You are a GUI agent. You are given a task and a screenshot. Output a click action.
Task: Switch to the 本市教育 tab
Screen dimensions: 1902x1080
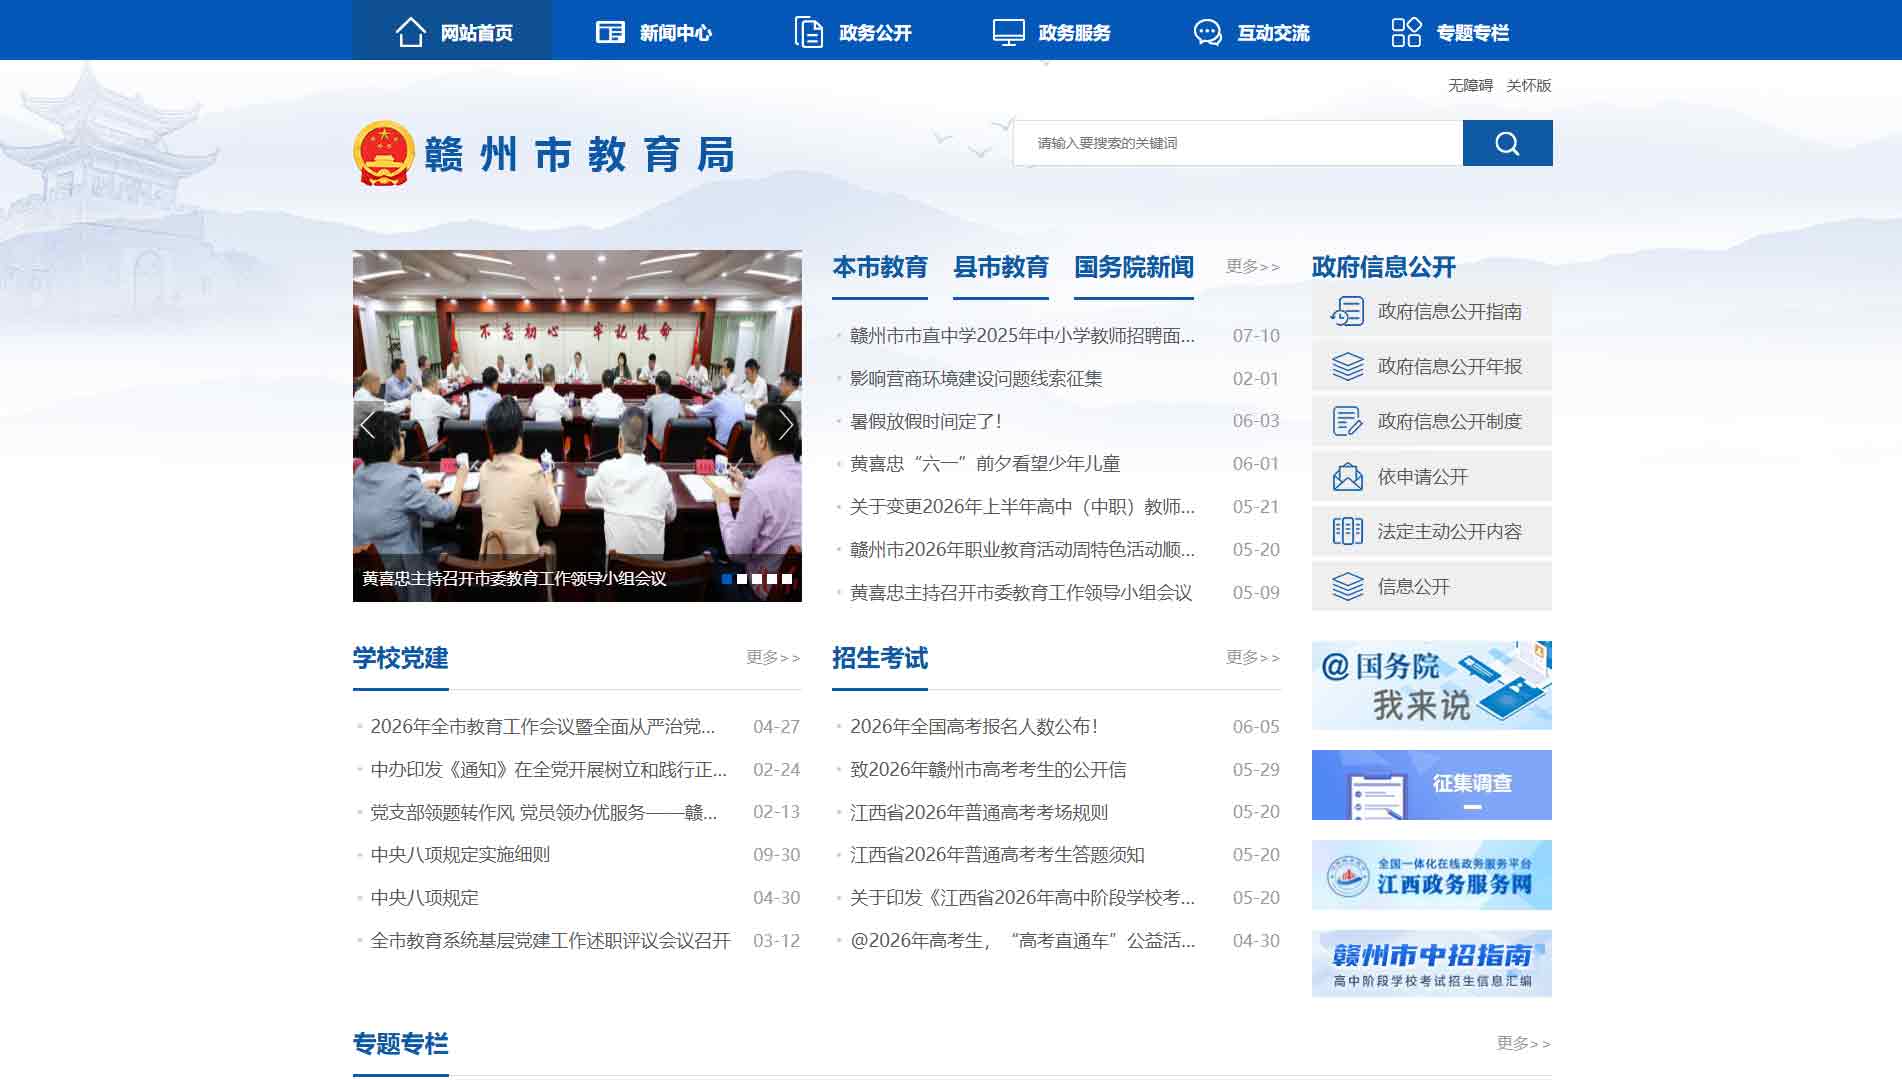[x=880, y=267]
